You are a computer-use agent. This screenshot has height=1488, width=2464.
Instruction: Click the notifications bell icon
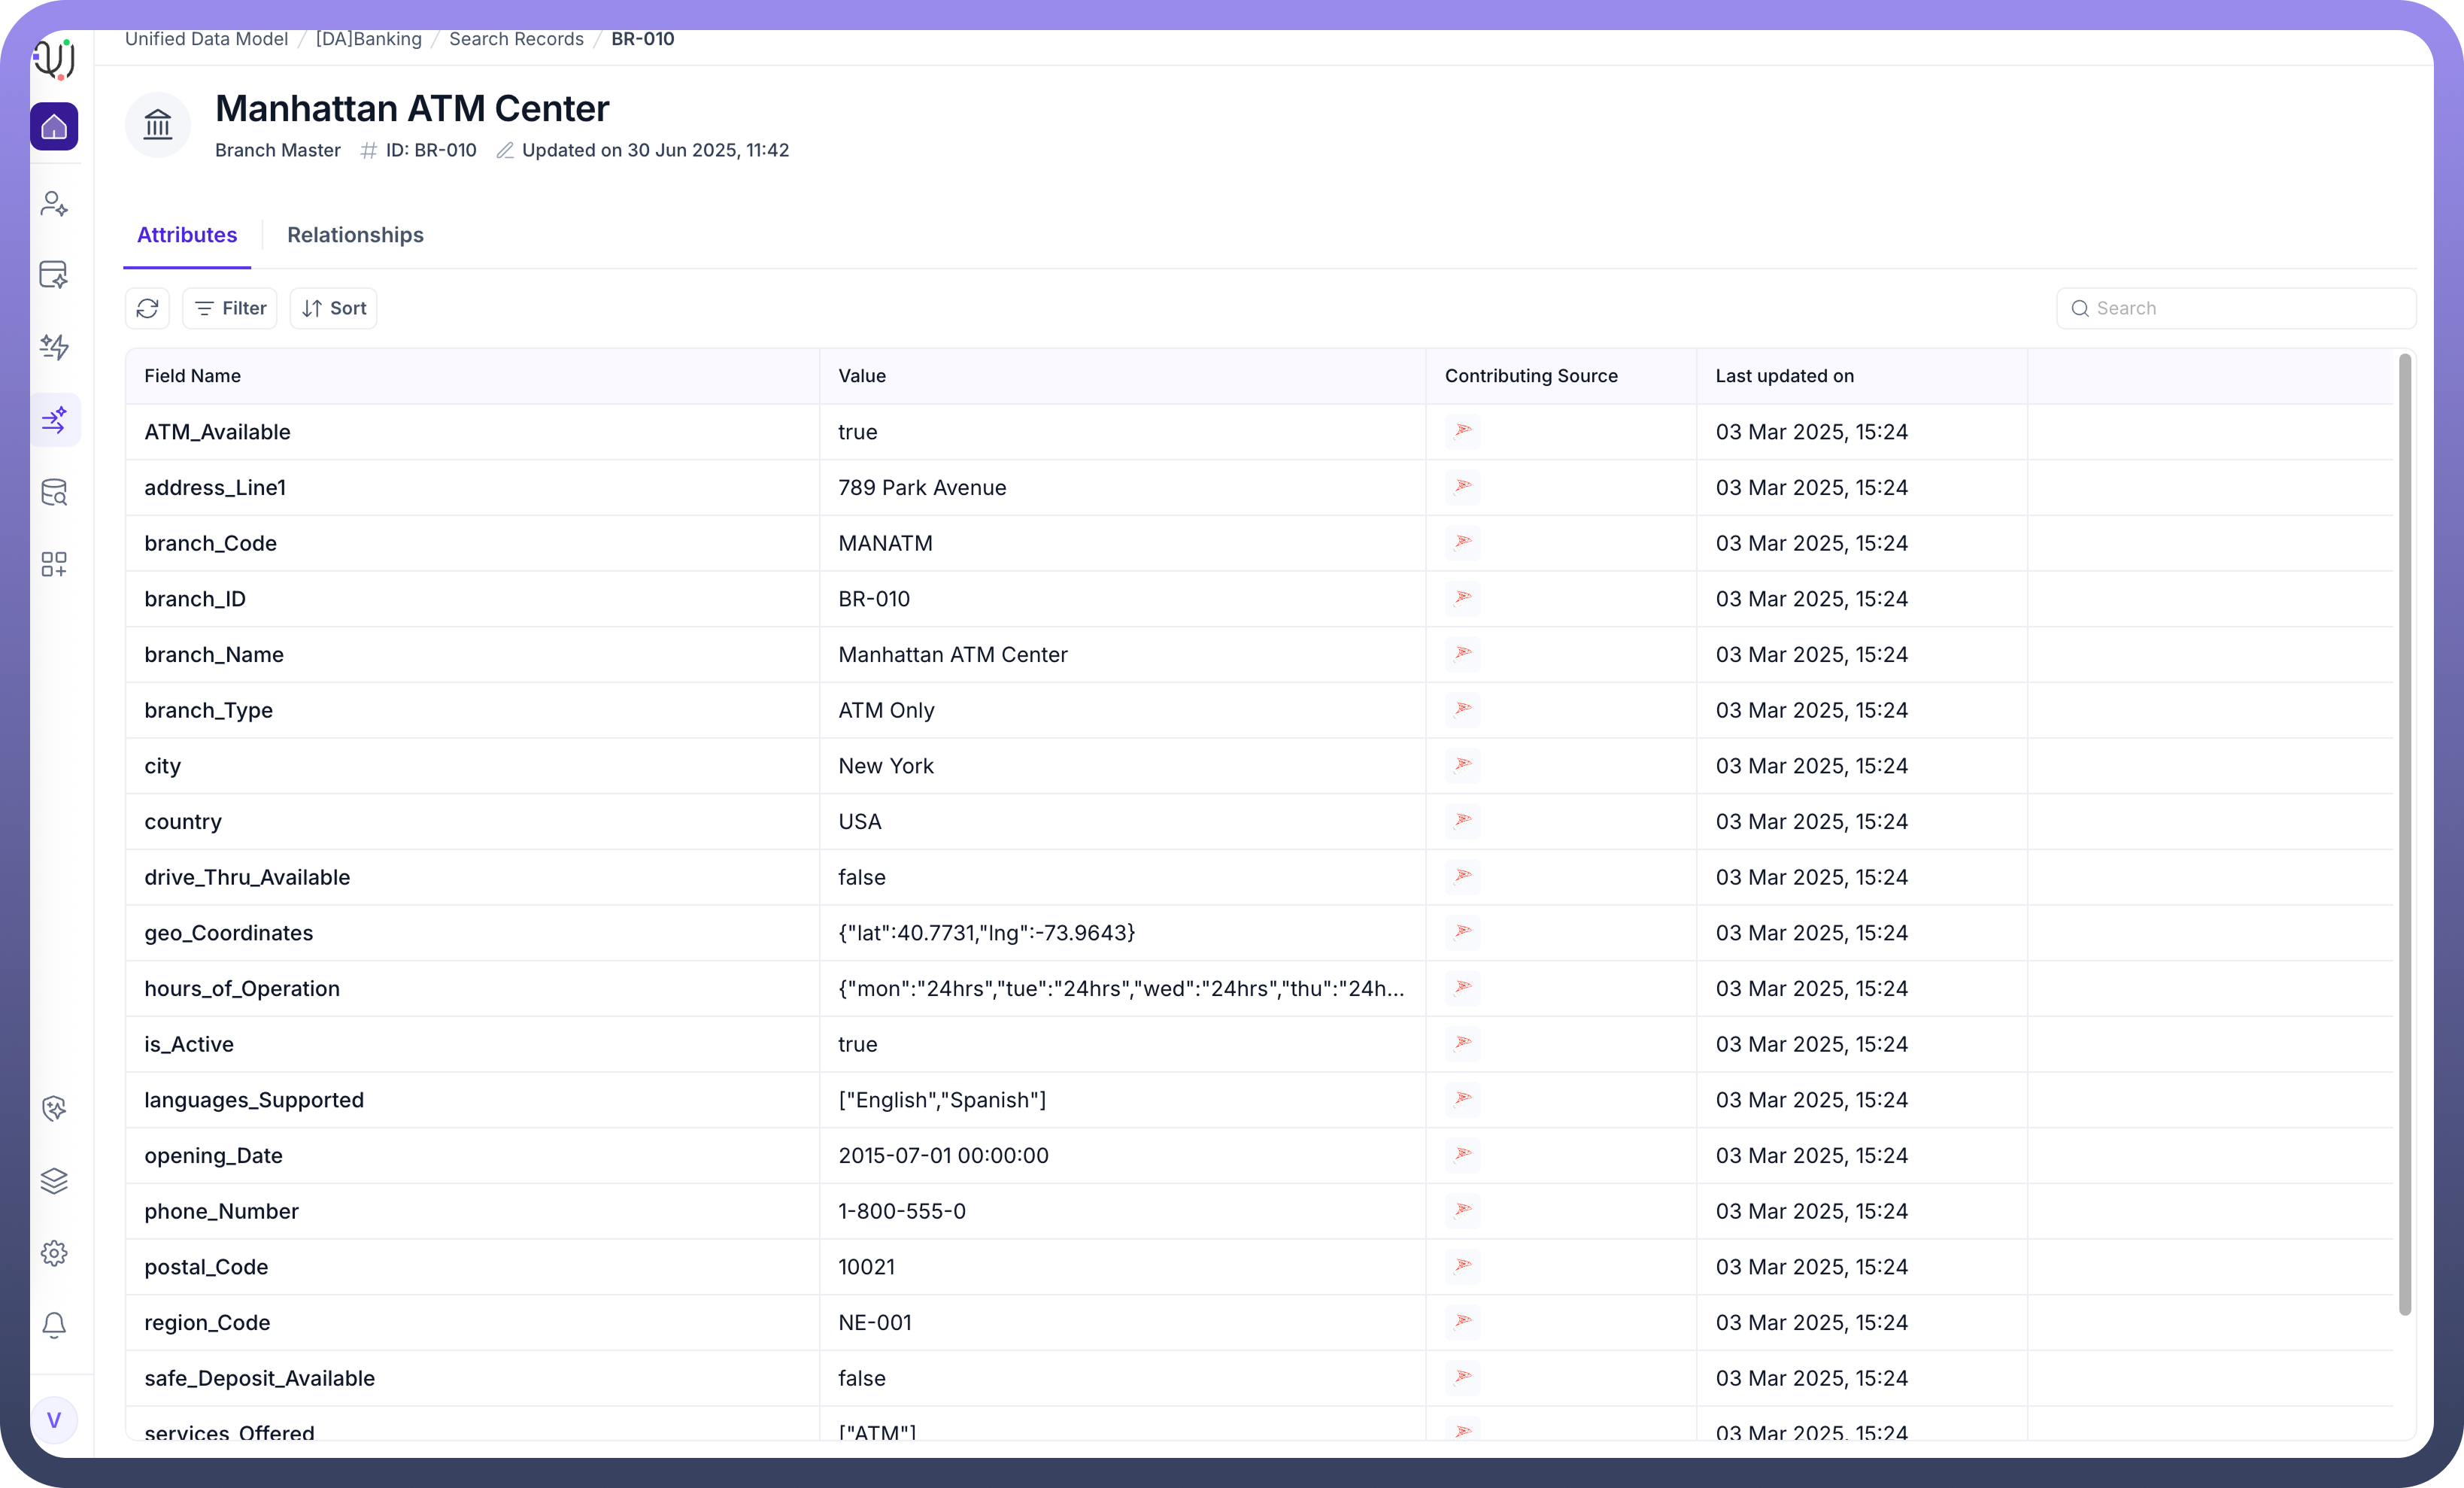(54, 1325)
